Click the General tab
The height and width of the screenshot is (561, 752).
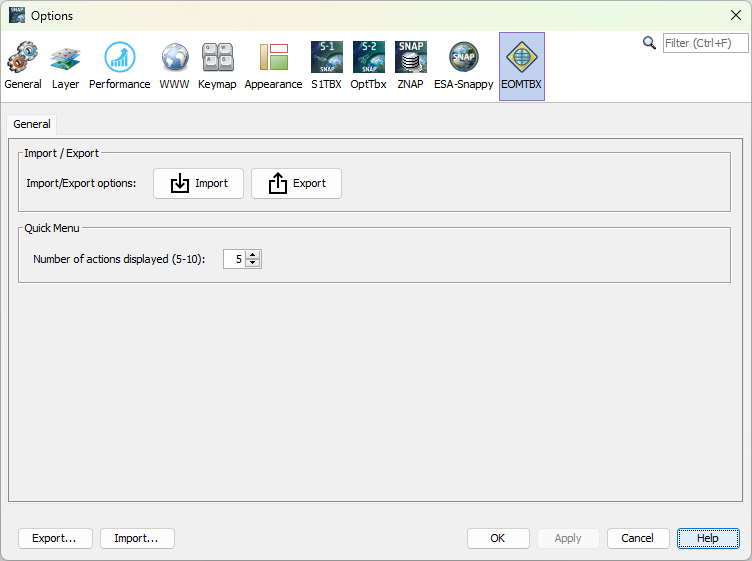click(x=32, y=124)
